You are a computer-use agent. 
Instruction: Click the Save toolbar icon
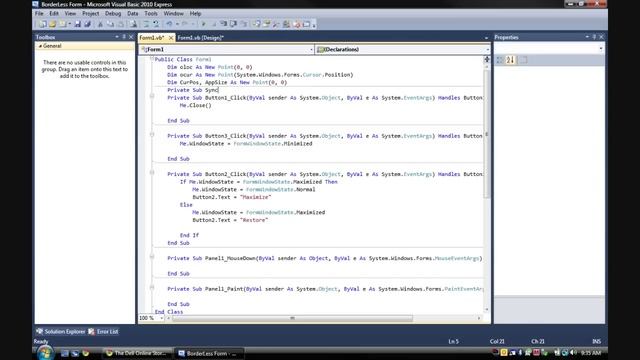click(x=77, y=24)
